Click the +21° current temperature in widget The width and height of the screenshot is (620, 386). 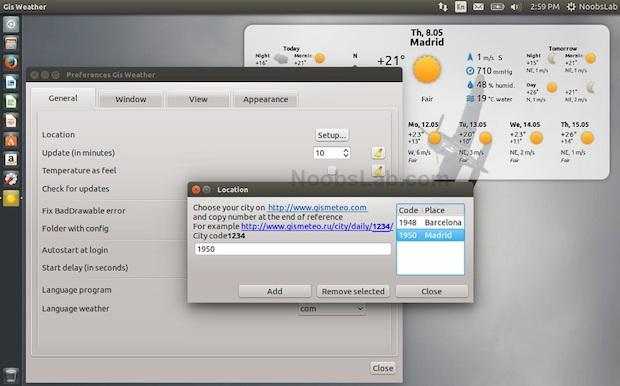tap(391, 61)
